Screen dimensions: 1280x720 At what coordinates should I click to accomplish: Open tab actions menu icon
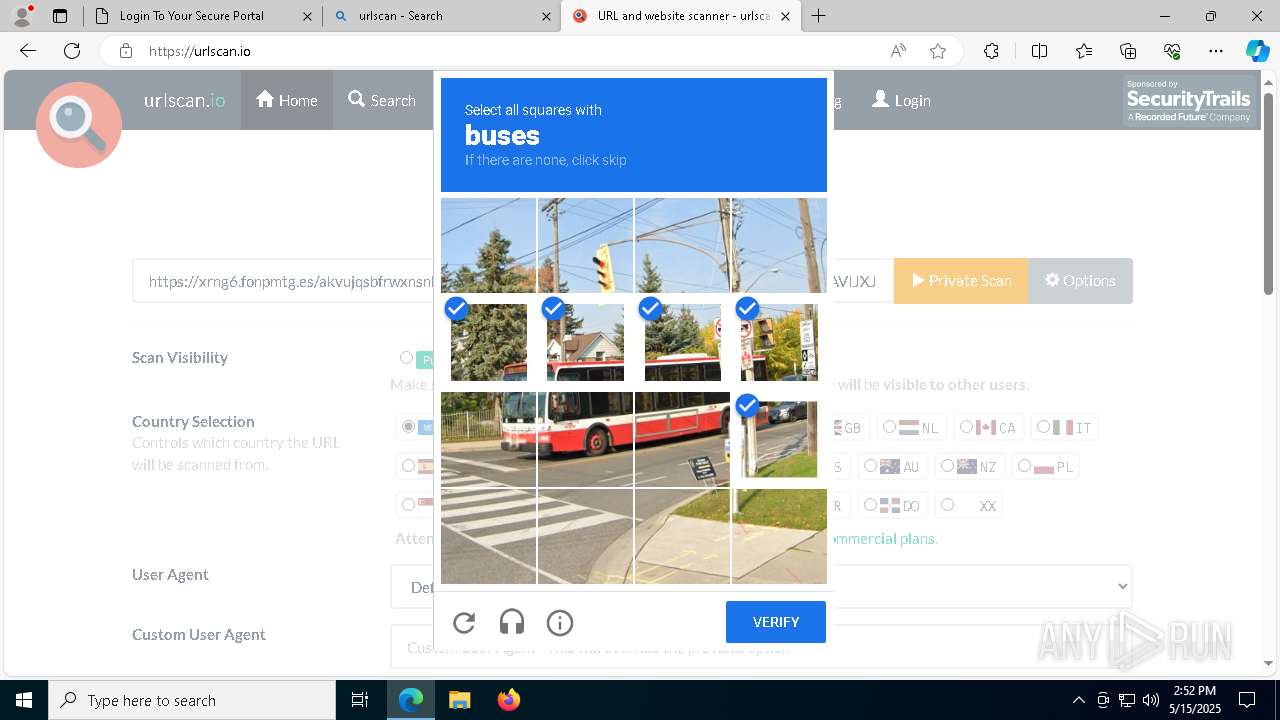(60, 16)
